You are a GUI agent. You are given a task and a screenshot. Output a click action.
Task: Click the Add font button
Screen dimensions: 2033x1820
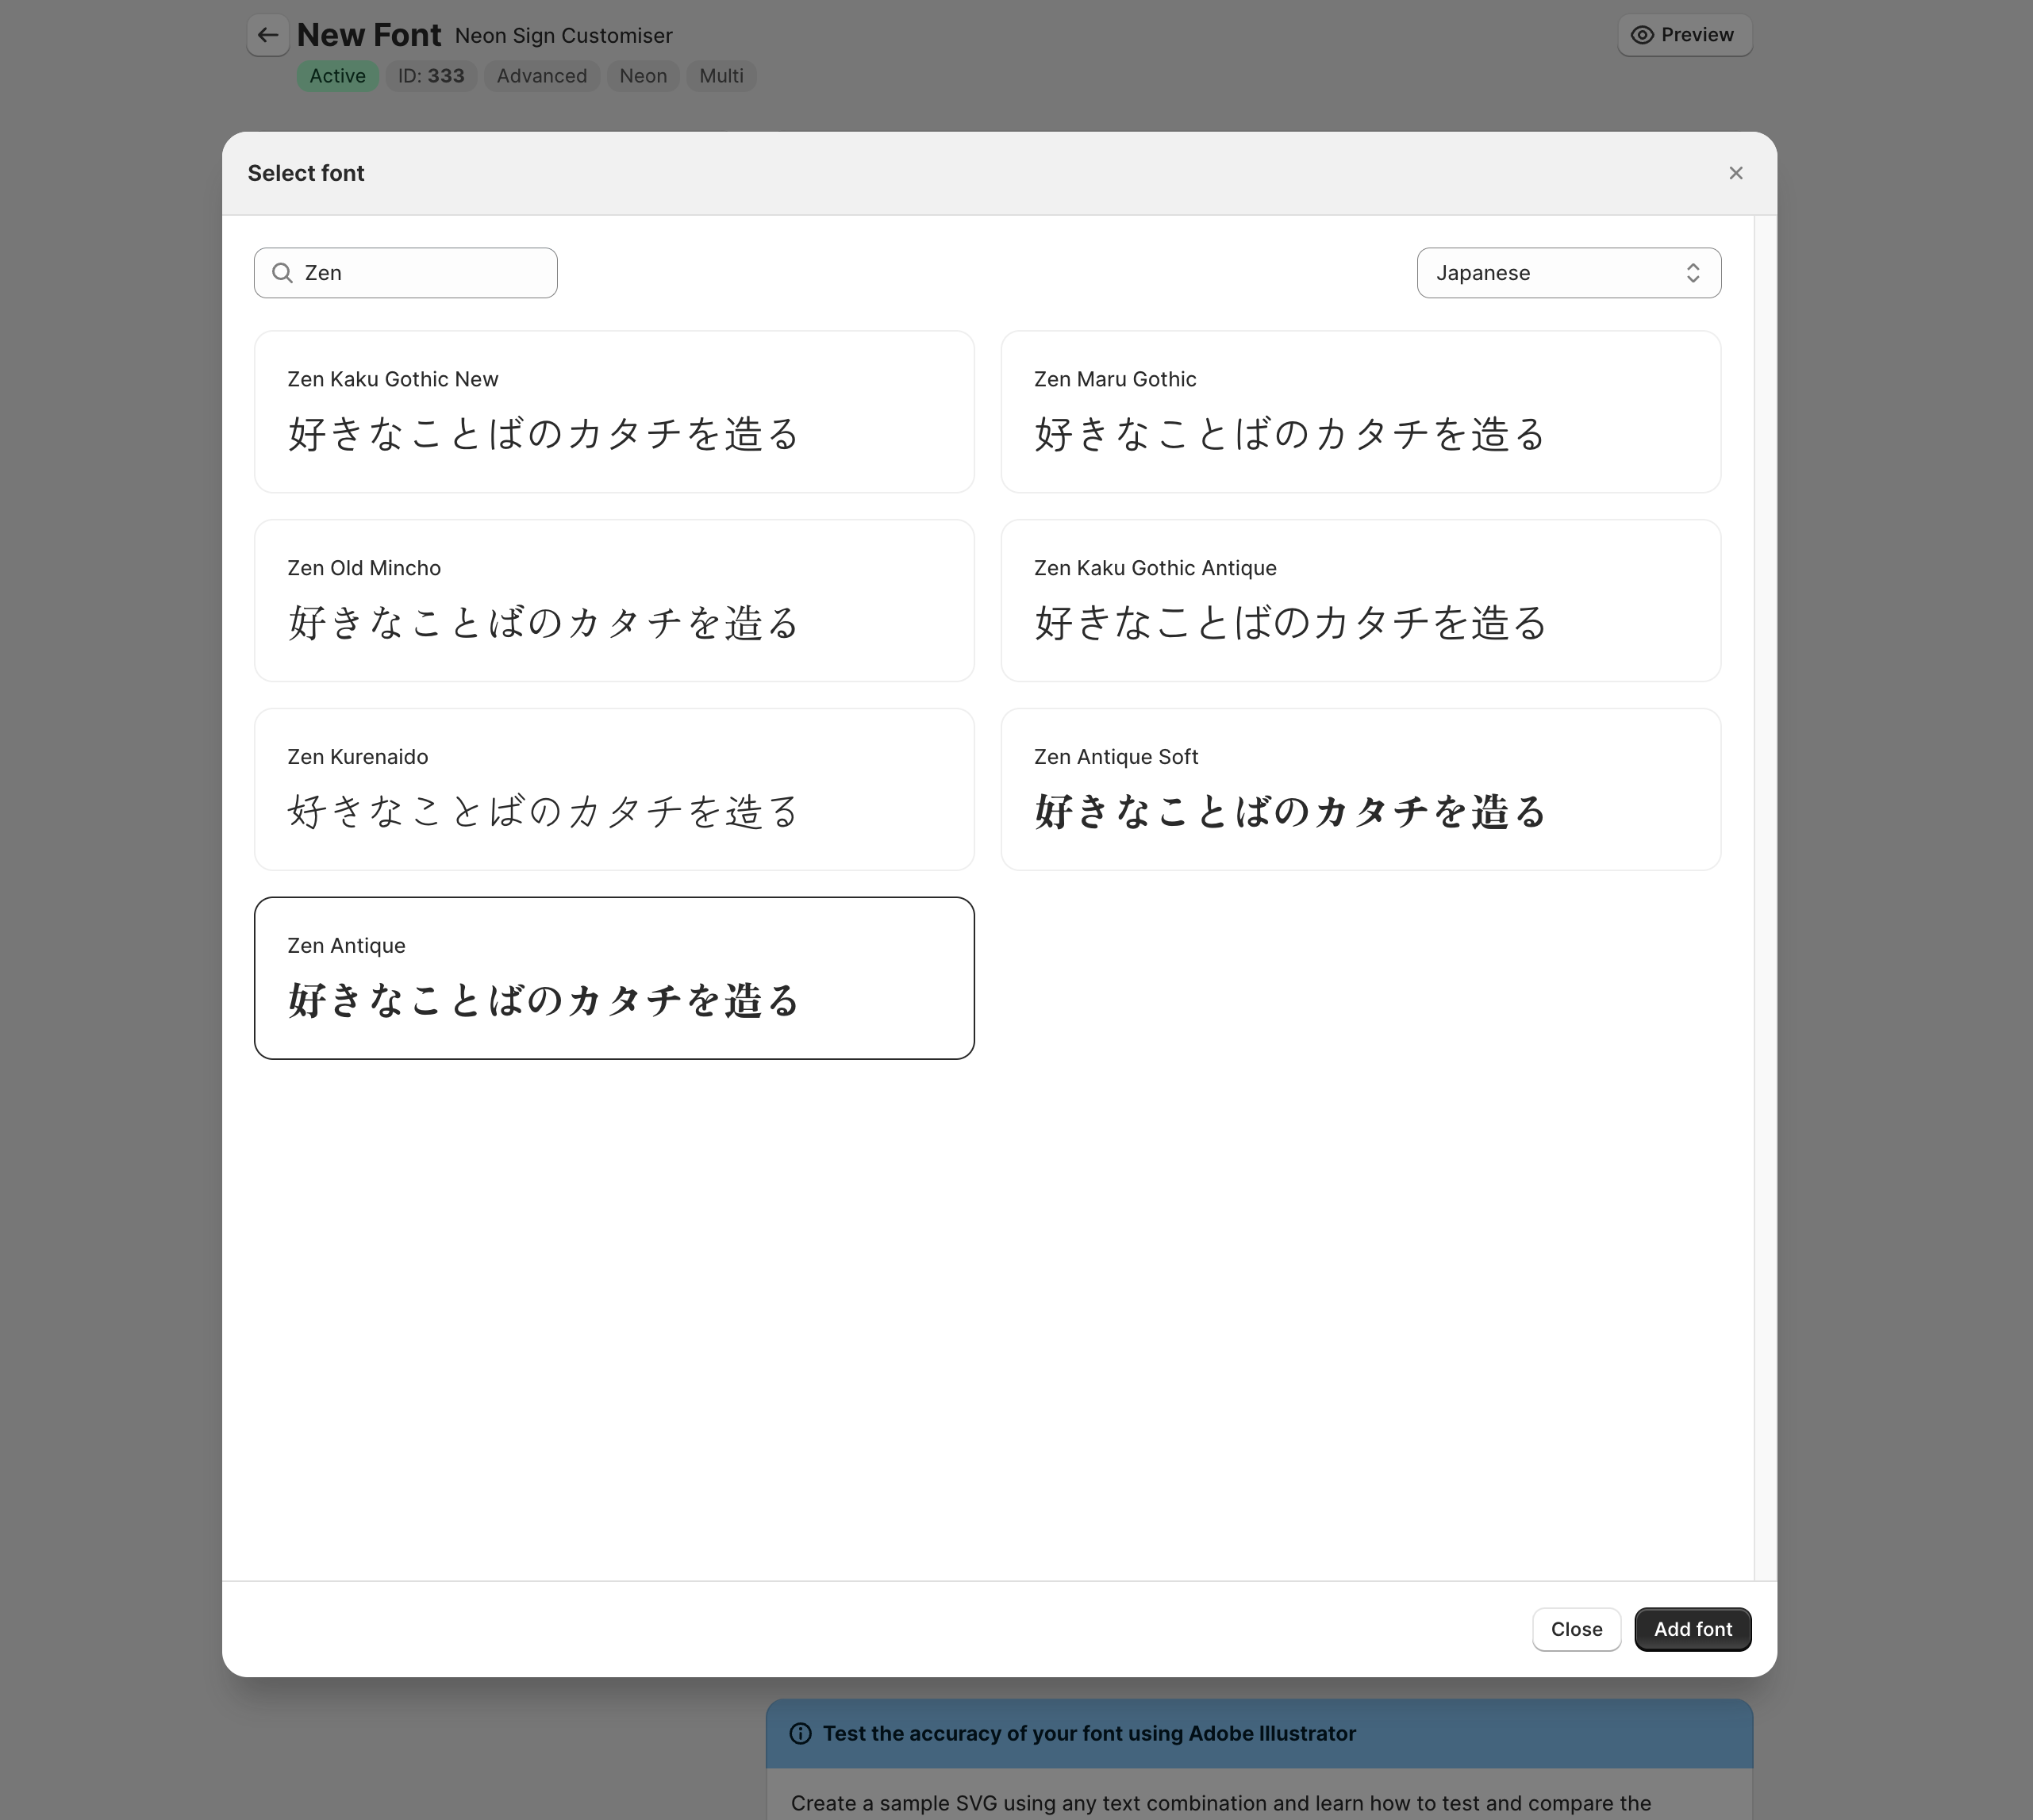(x=1692, y=1629)
